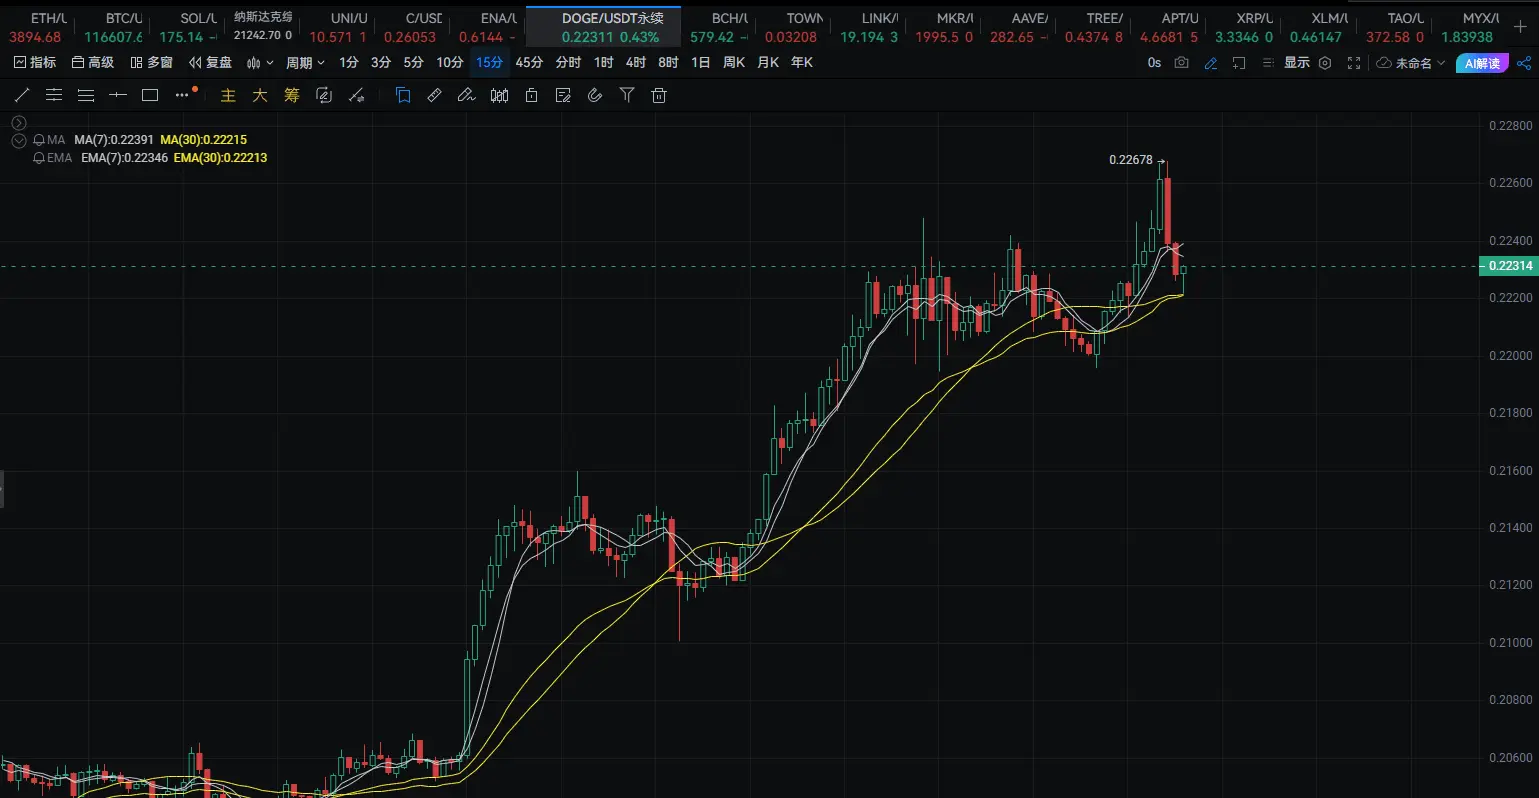The image size is (1539, 798).
Task: Enter fullscreen chart mode
Action: click(x=1354, y=62)
